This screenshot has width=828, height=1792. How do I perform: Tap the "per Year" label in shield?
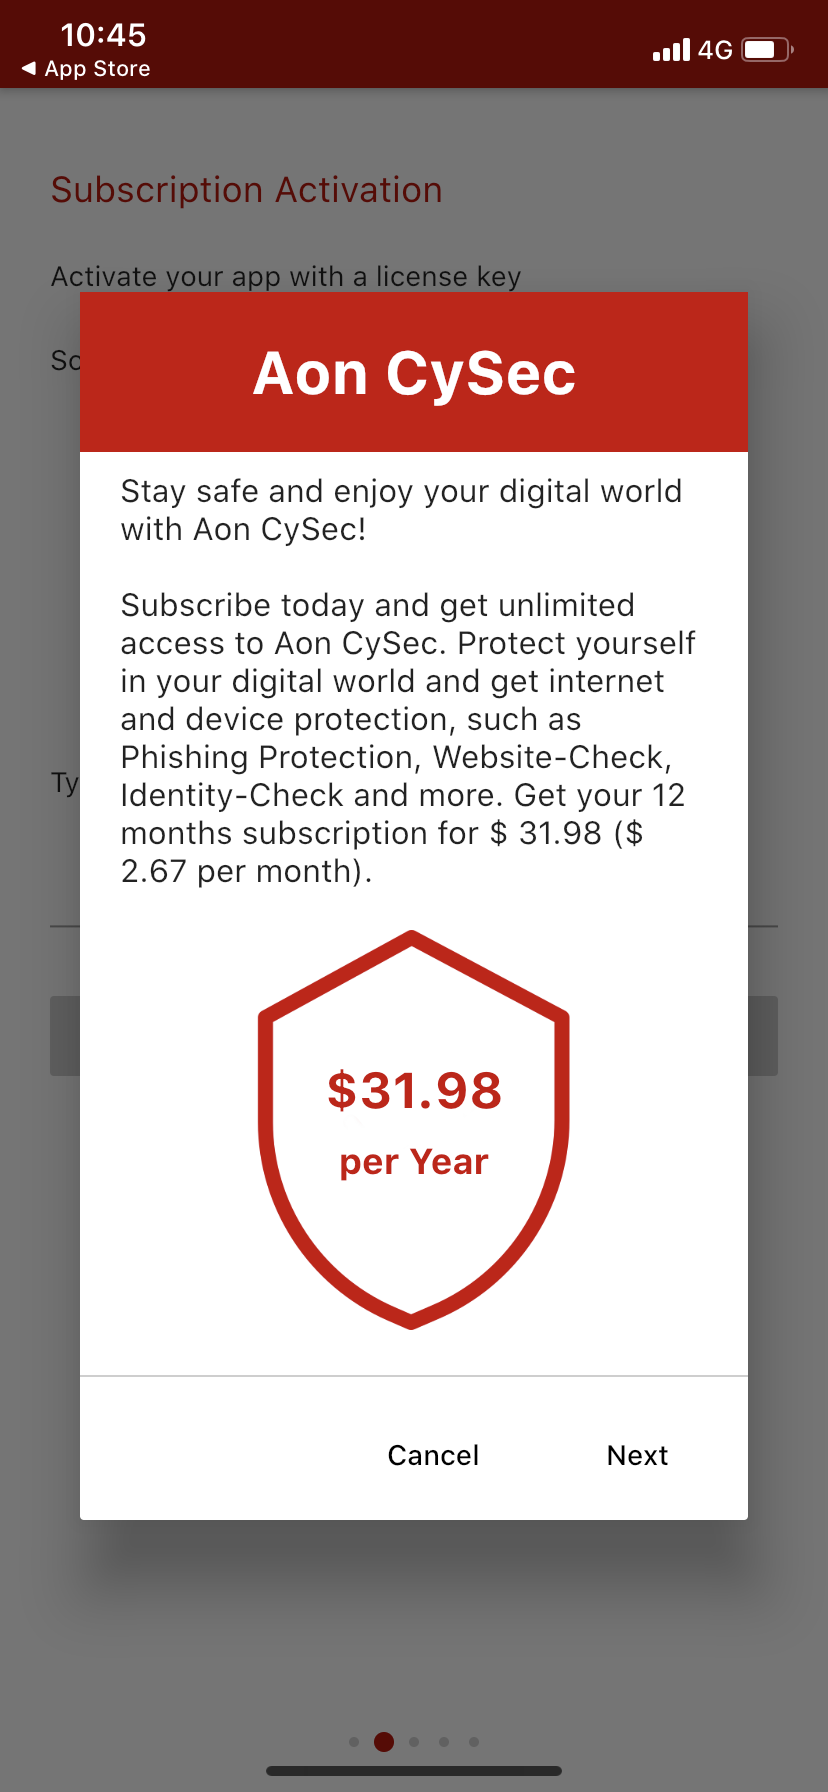pyautogui.click(x=414, y=1162)
